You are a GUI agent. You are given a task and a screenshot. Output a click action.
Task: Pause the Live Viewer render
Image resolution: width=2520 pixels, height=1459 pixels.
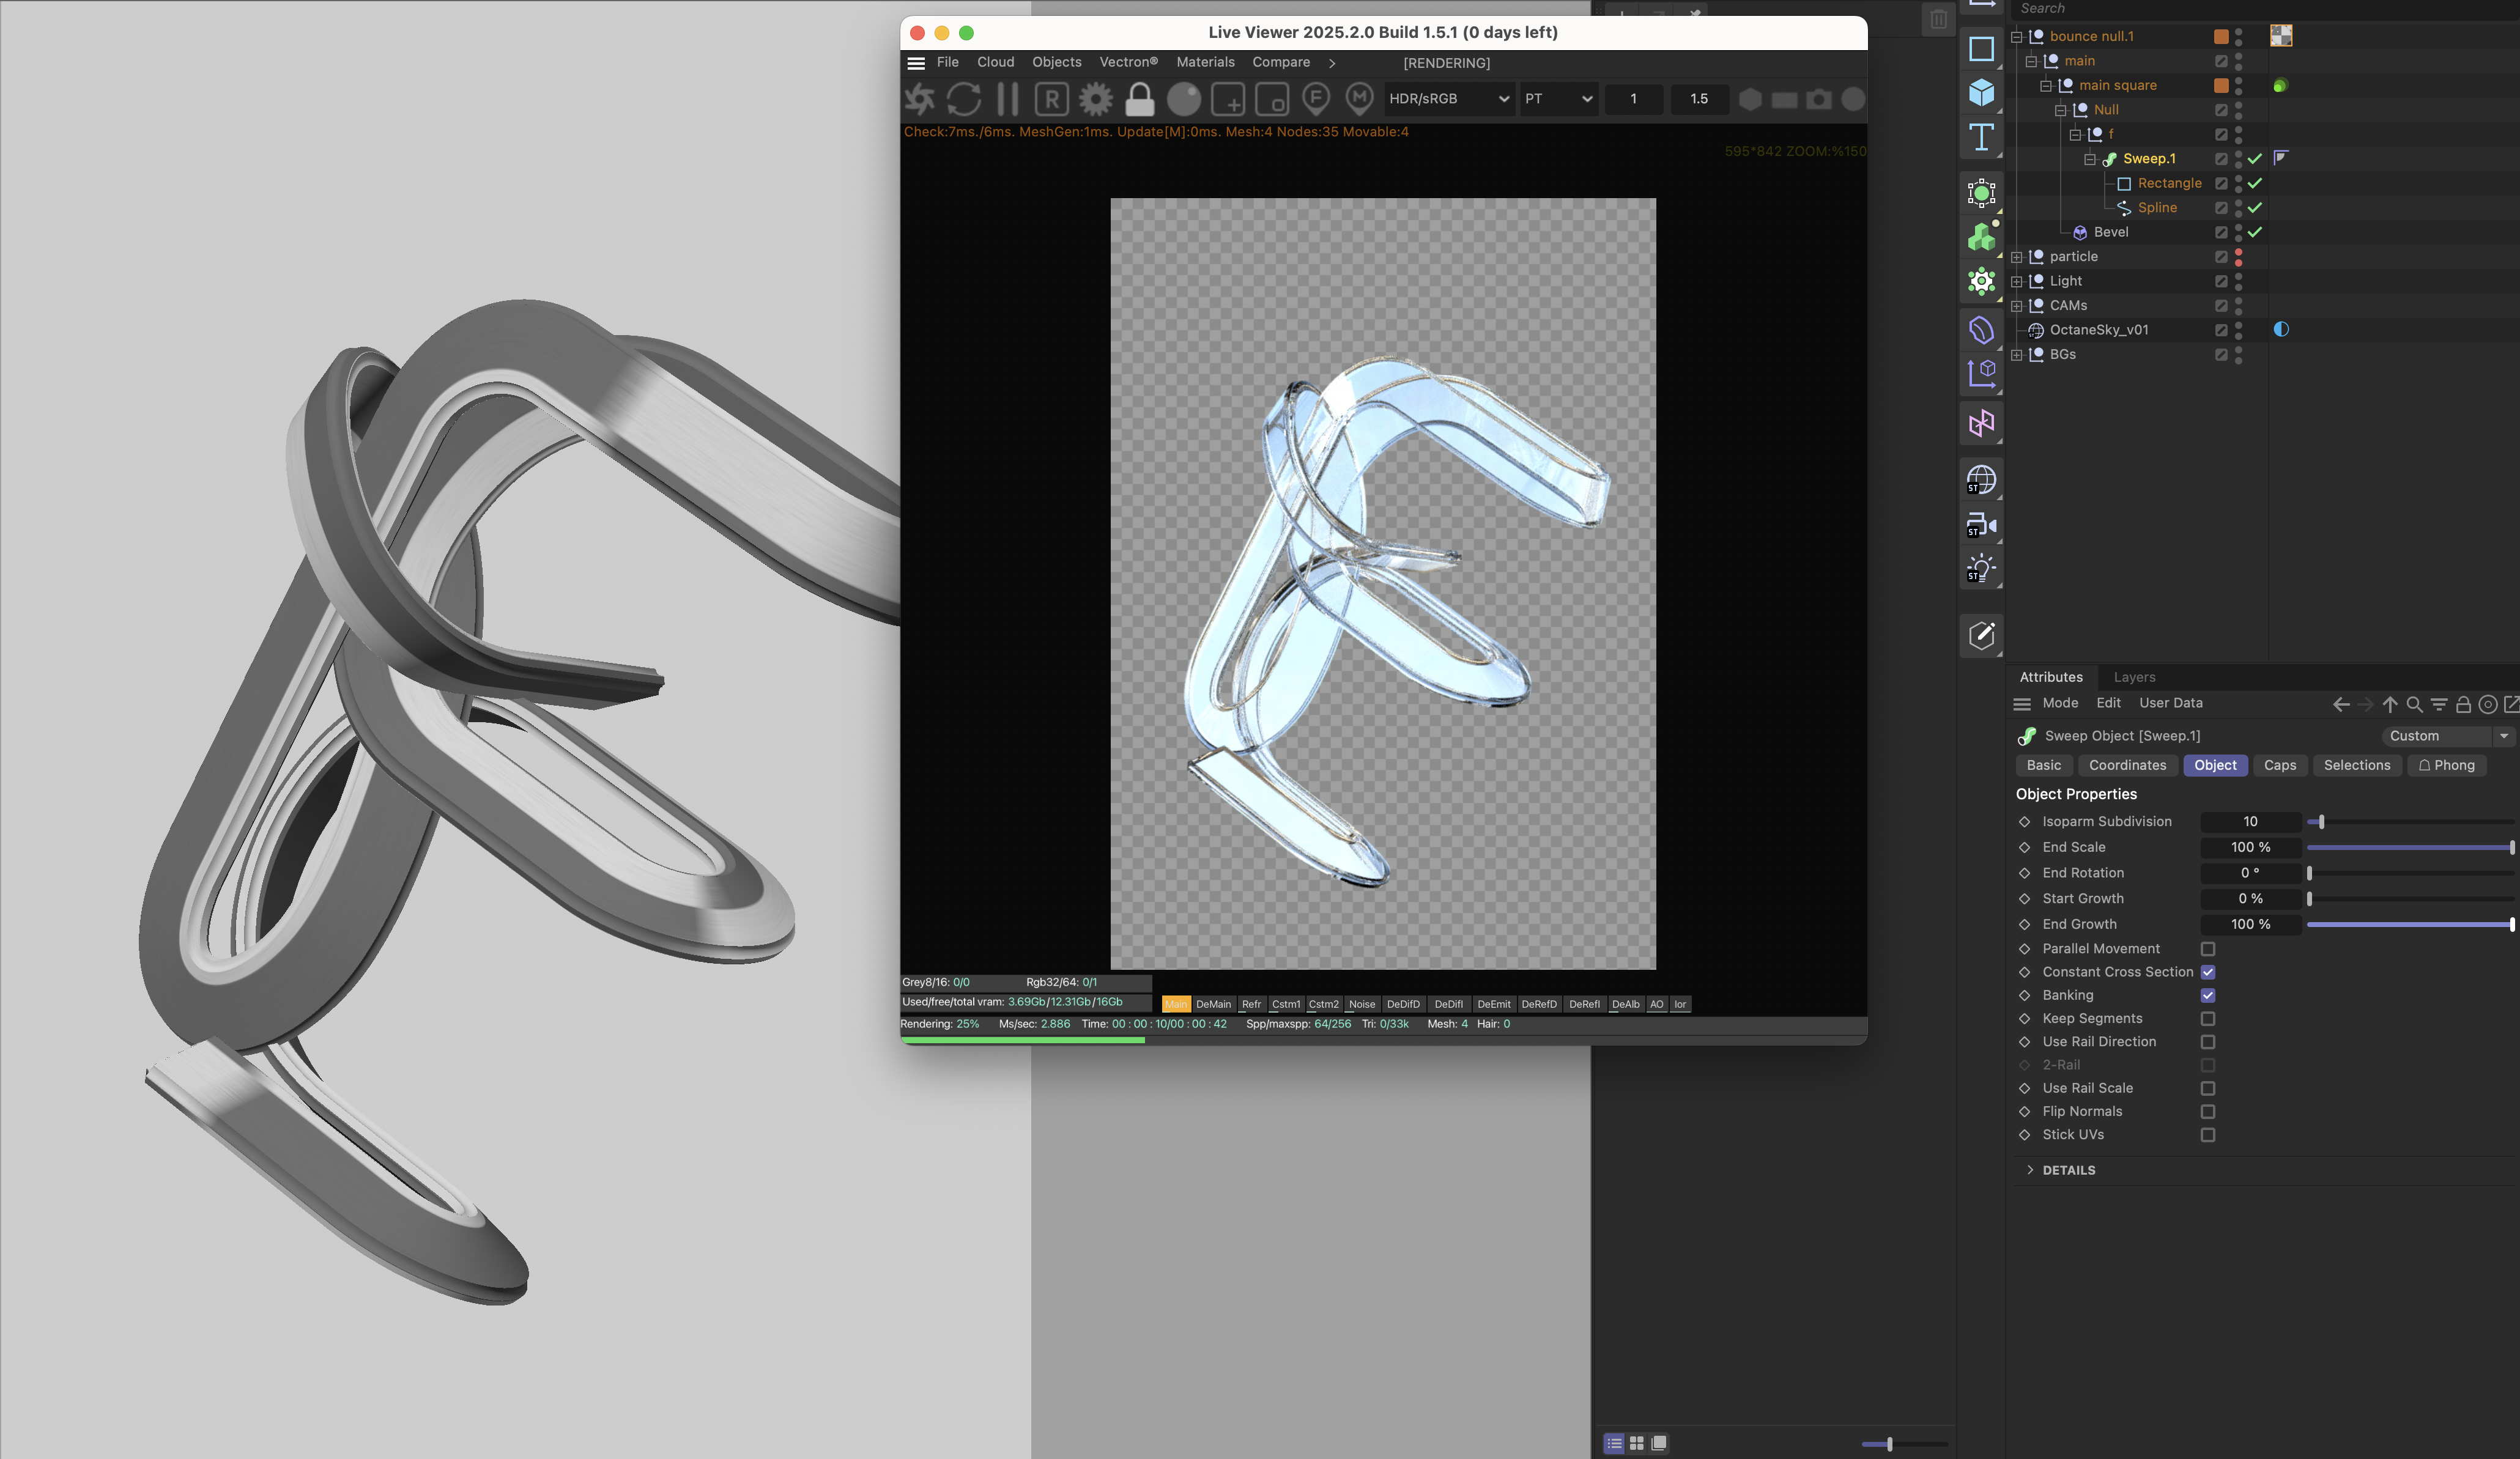pos(1007,99)
